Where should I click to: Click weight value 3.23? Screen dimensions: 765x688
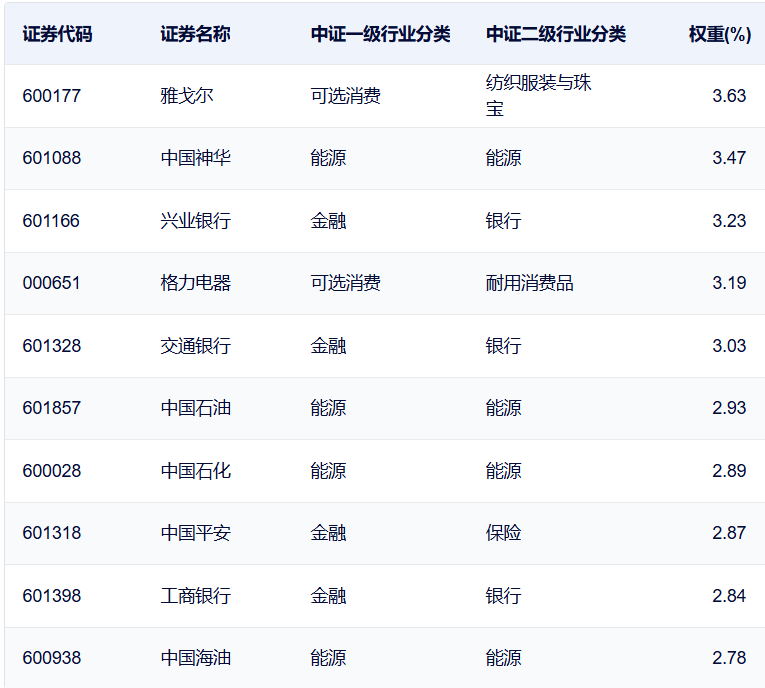(729, 221)
